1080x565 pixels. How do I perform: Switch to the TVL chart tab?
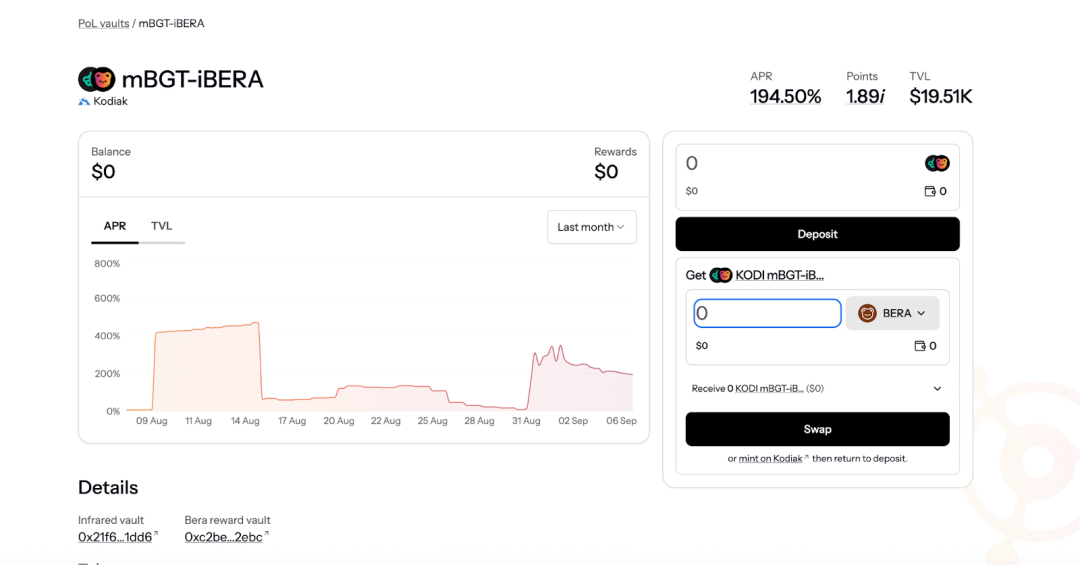pyautogui.click(x=161, y=226)
